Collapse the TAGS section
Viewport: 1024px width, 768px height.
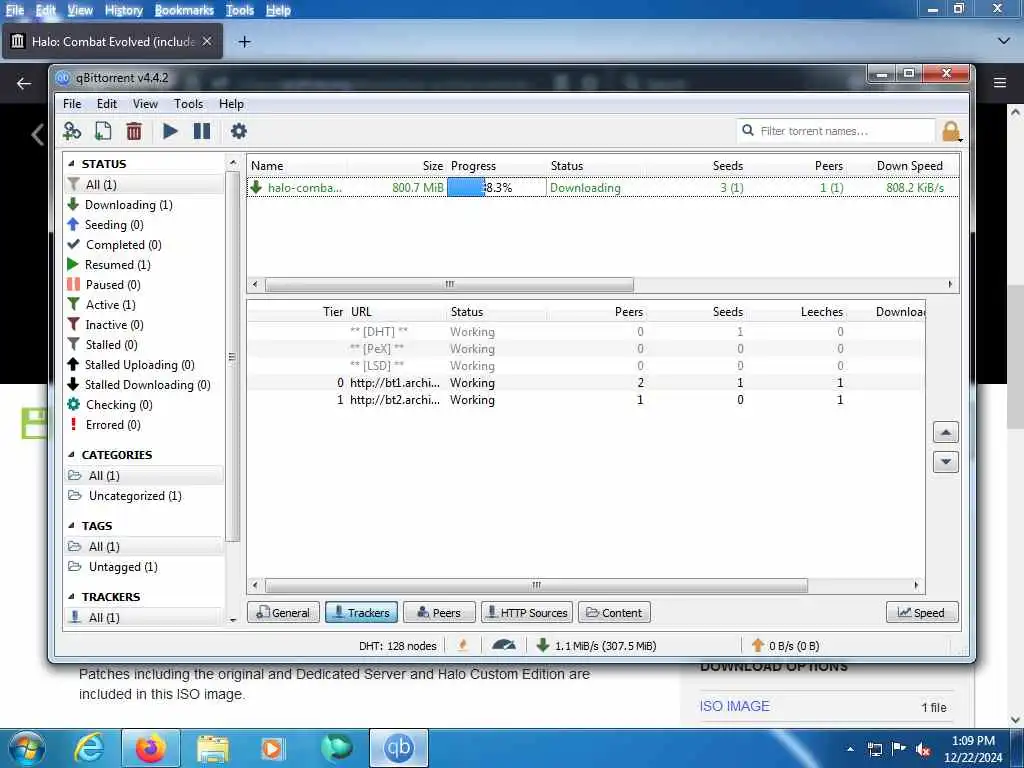click(x=71, y=526)
